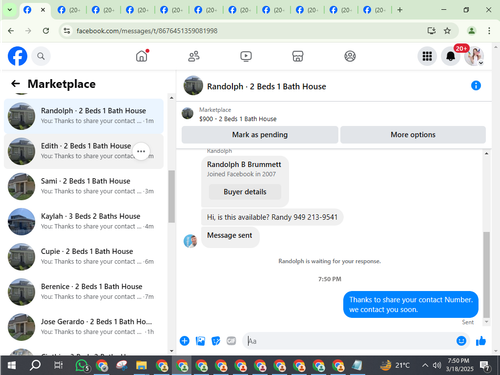Click the chat messages scrollbar
Screen dimensions: 500x375
click(x=486, y=275)
